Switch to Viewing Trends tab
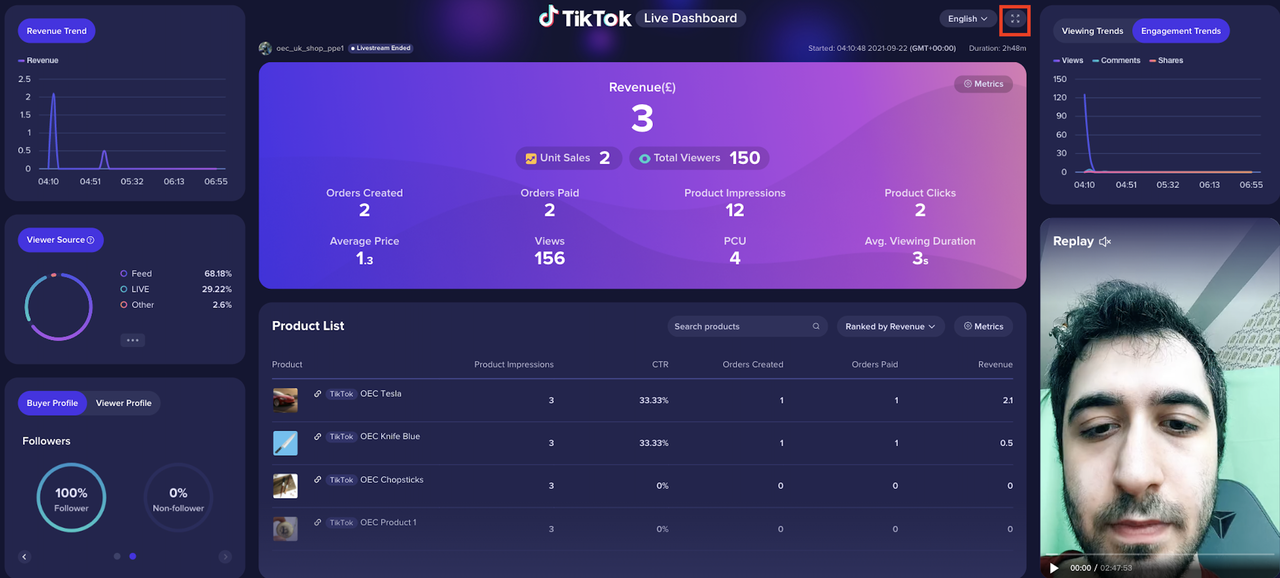 tap(1092, 31)
